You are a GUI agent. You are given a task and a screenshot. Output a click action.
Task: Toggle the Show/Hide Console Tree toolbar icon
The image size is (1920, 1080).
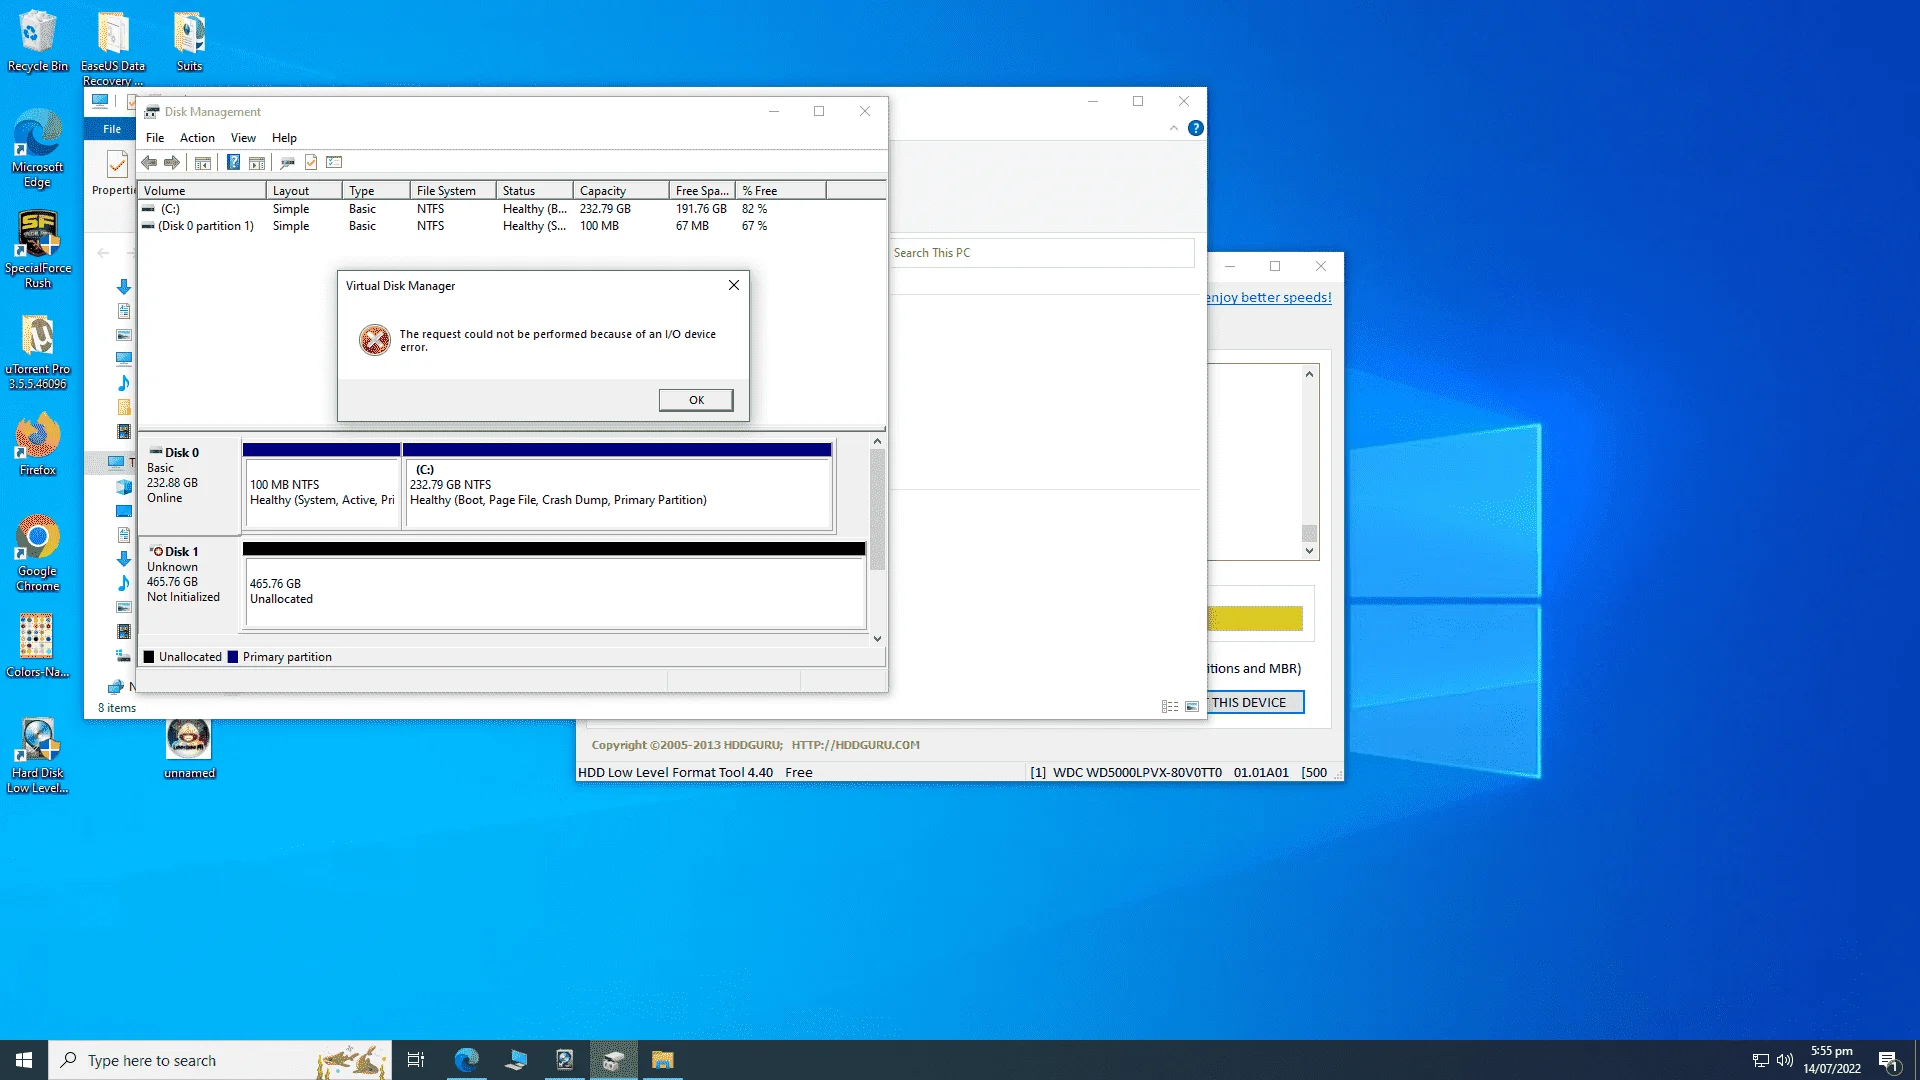(203, 162)
